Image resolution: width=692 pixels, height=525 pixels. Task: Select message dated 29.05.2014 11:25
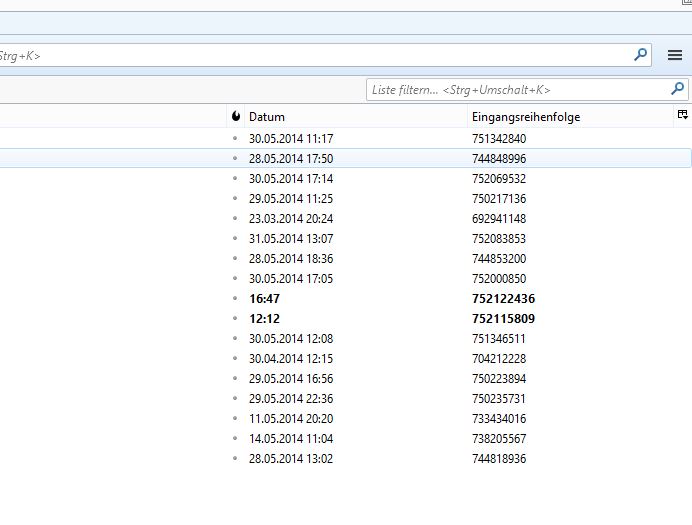point(291,199)
